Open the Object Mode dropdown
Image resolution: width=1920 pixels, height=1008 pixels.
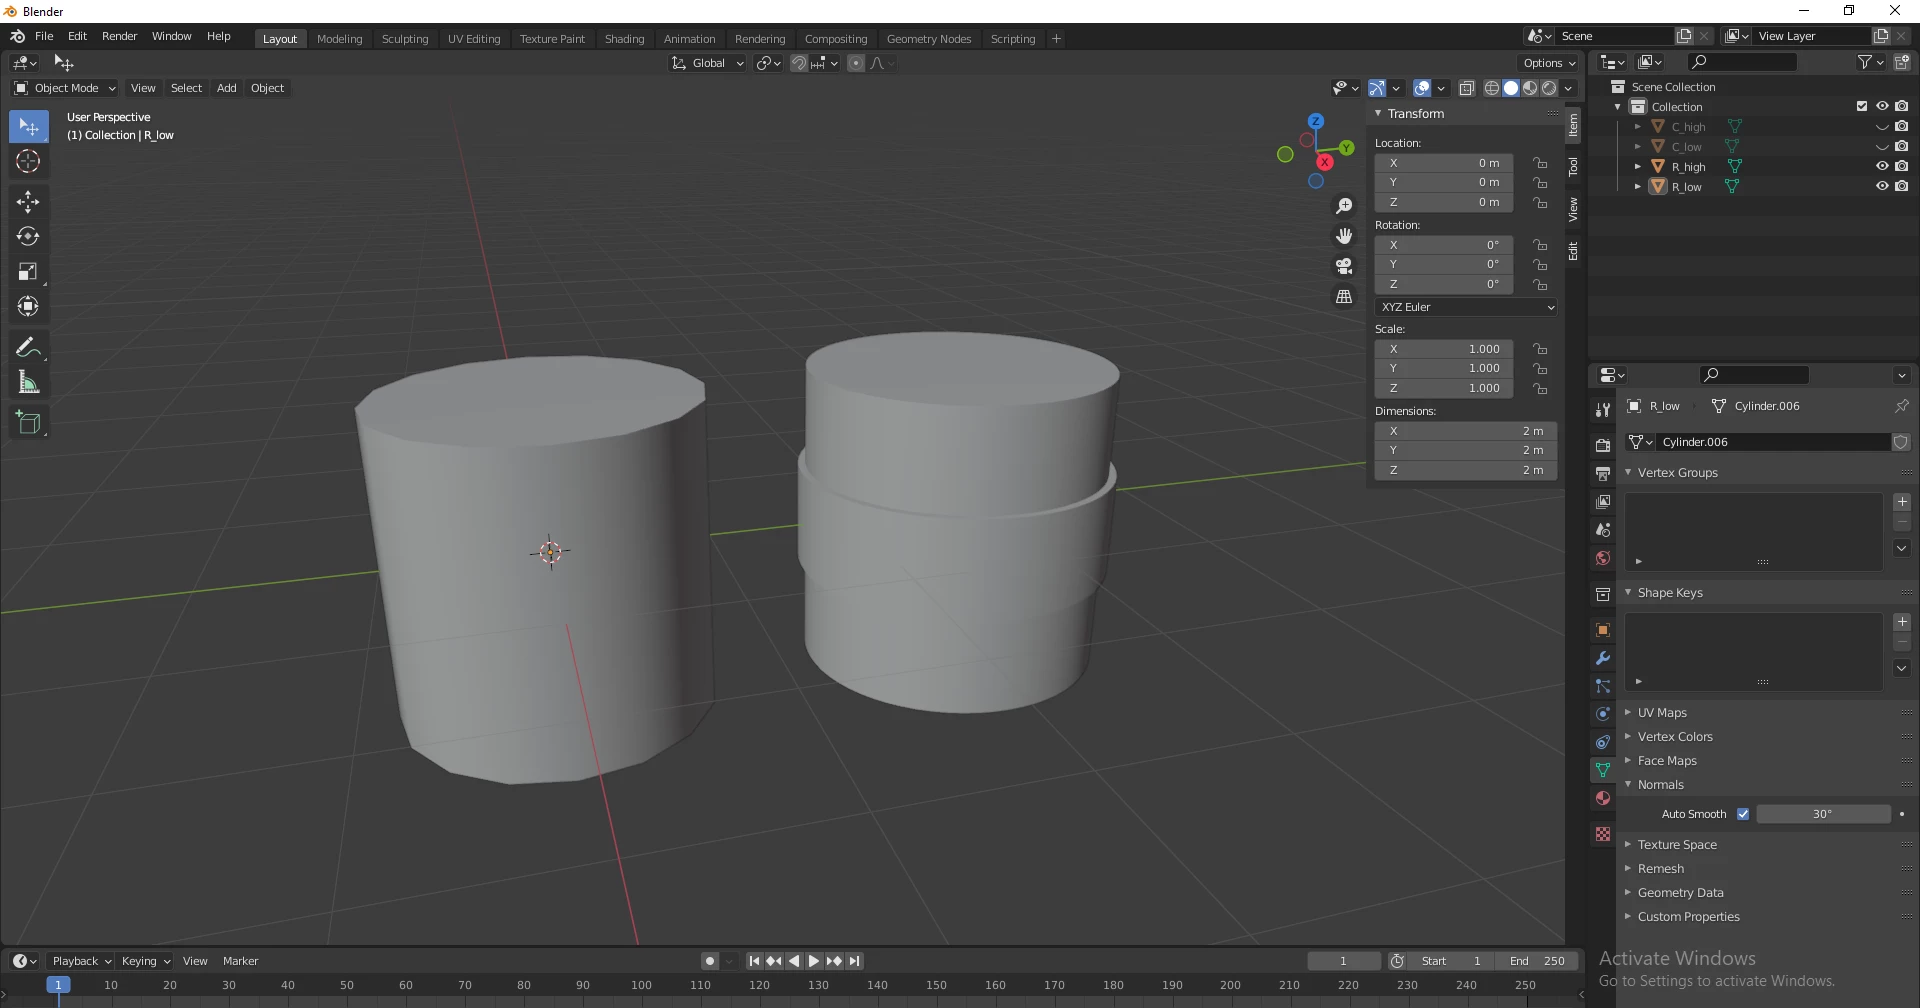(65, 88)
